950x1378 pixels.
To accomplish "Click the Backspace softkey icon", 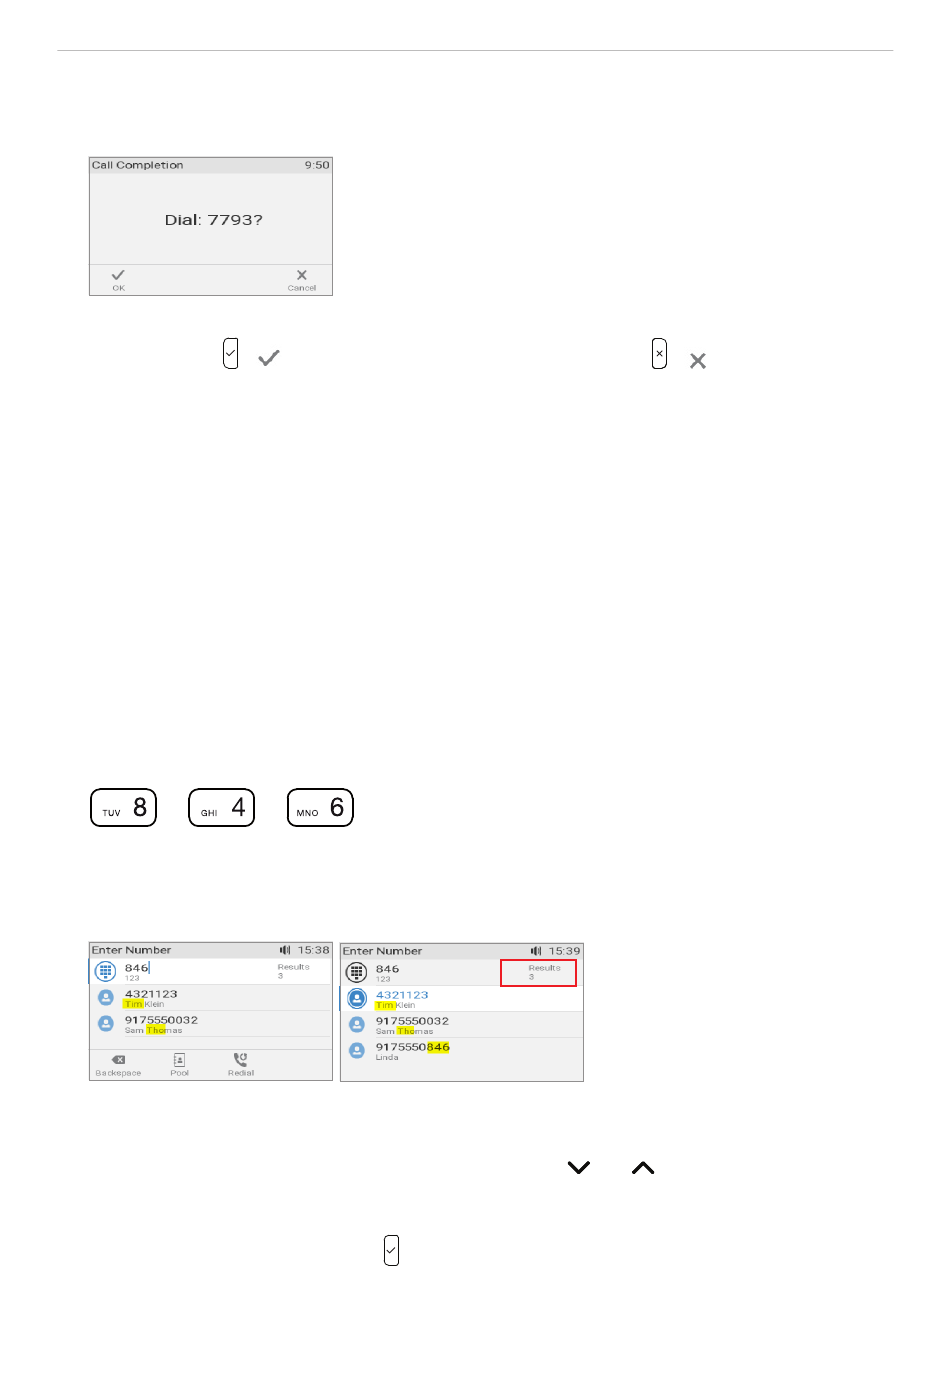I will (x=118, y=1060).
